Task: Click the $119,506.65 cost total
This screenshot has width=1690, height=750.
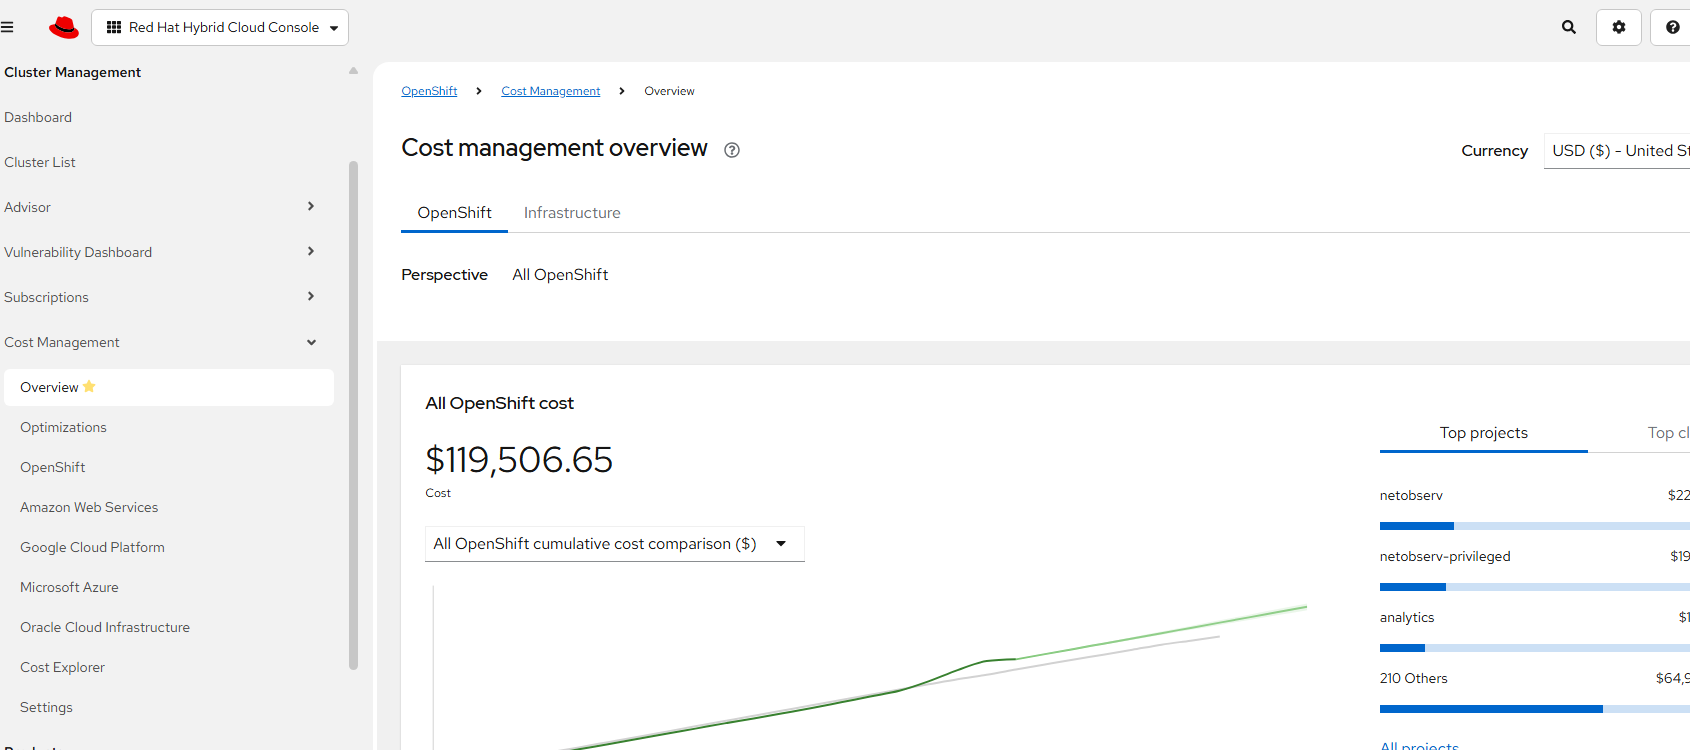Action: 519,460
